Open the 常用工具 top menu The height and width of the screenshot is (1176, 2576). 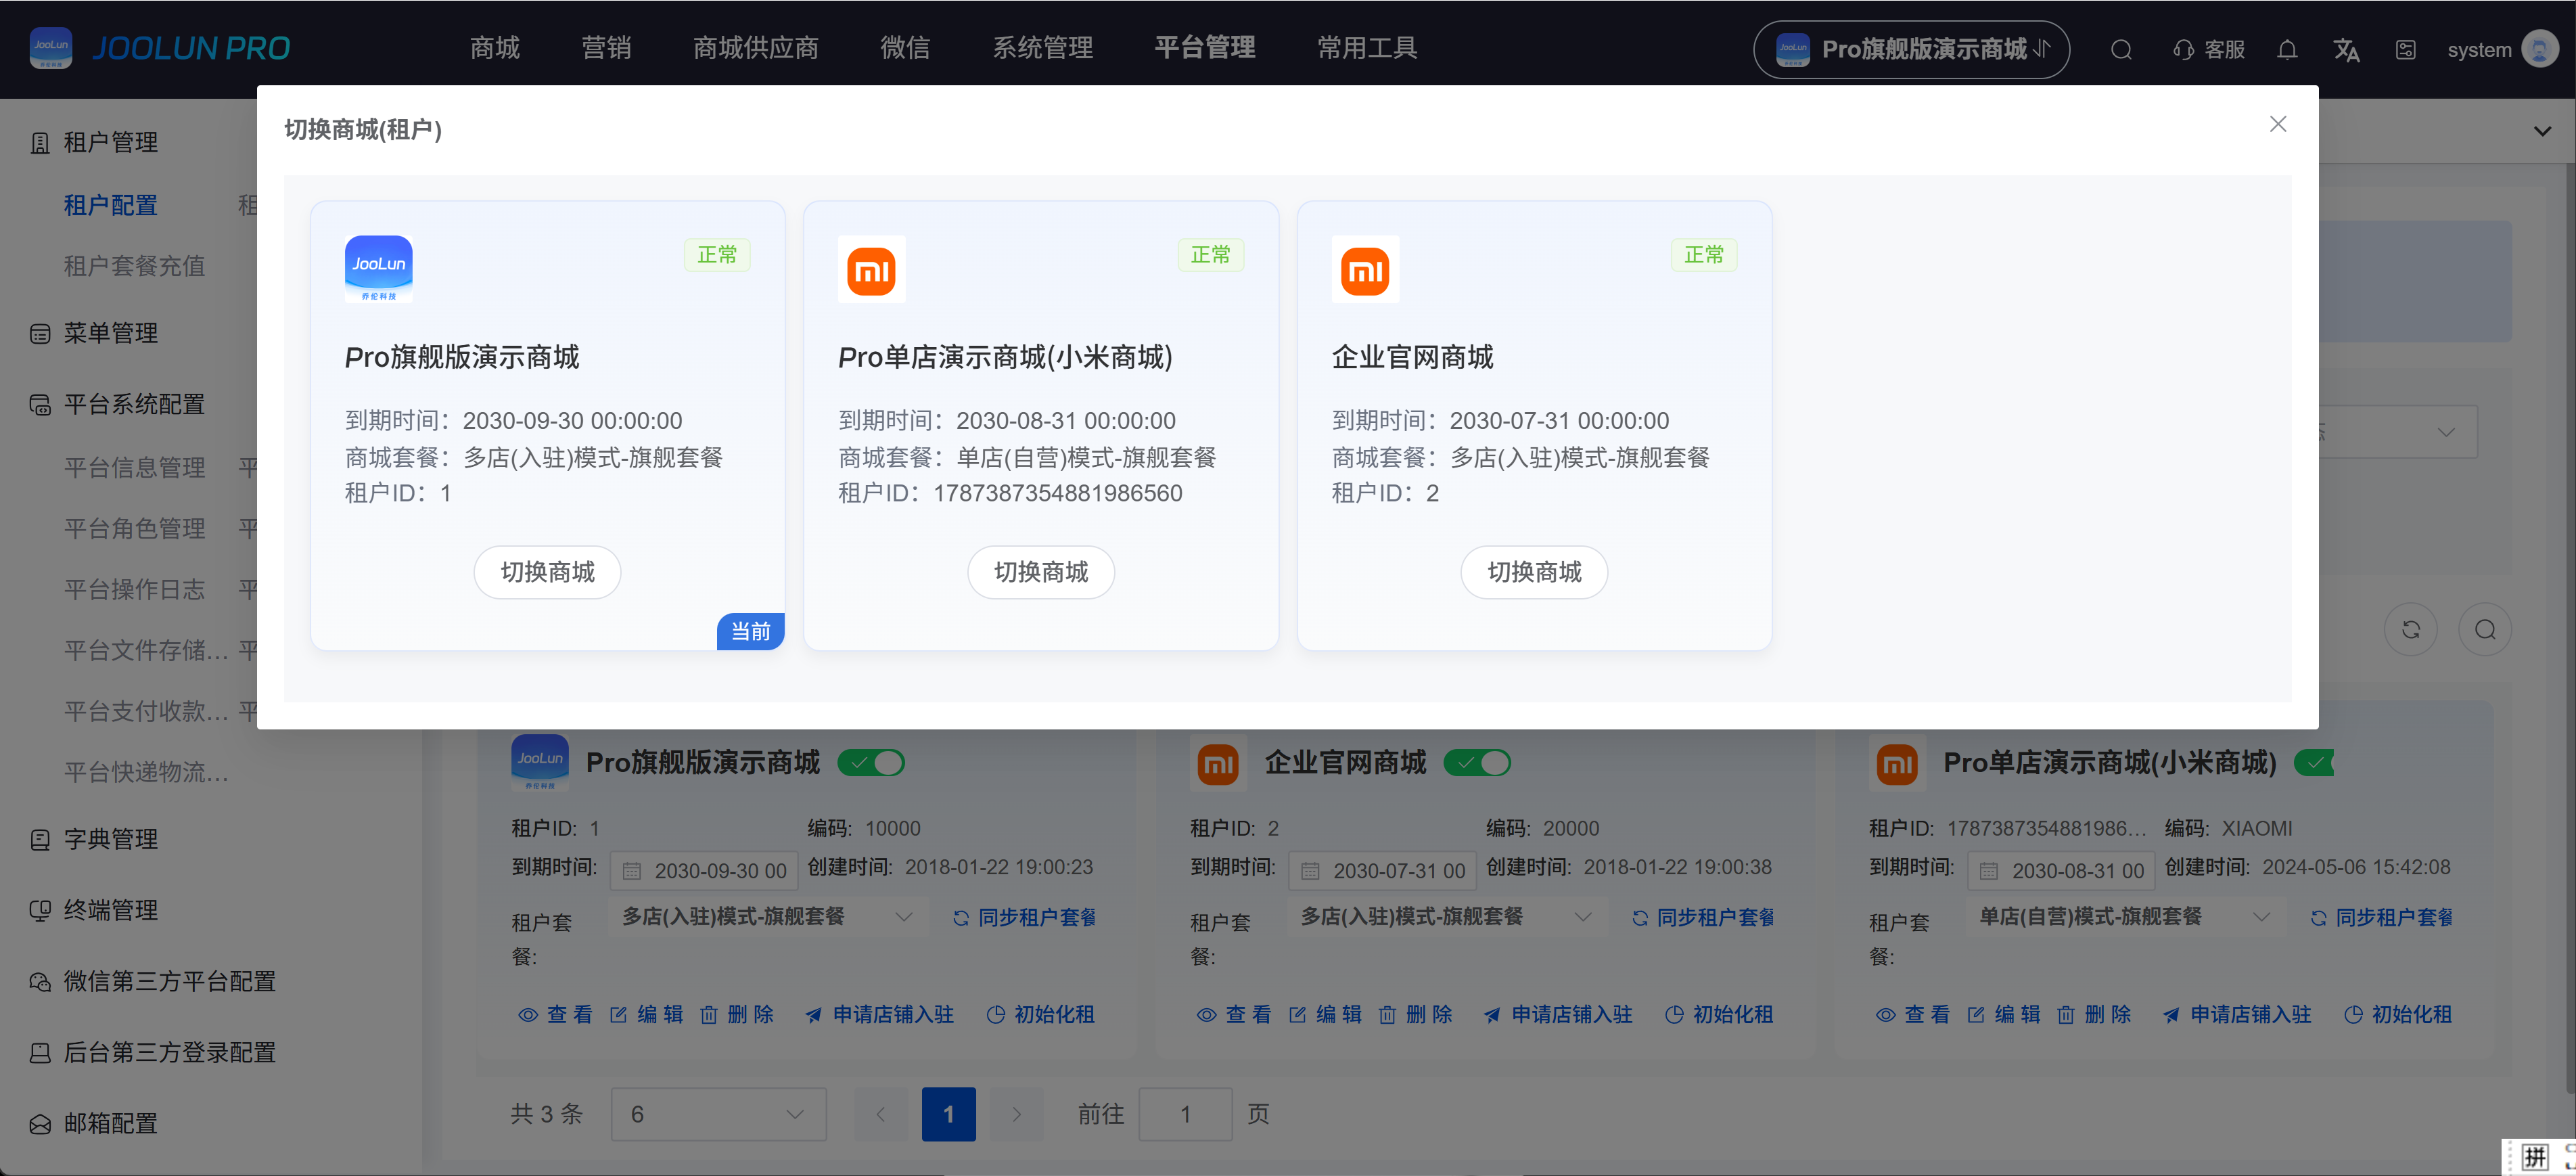(x=1367, y=48)
